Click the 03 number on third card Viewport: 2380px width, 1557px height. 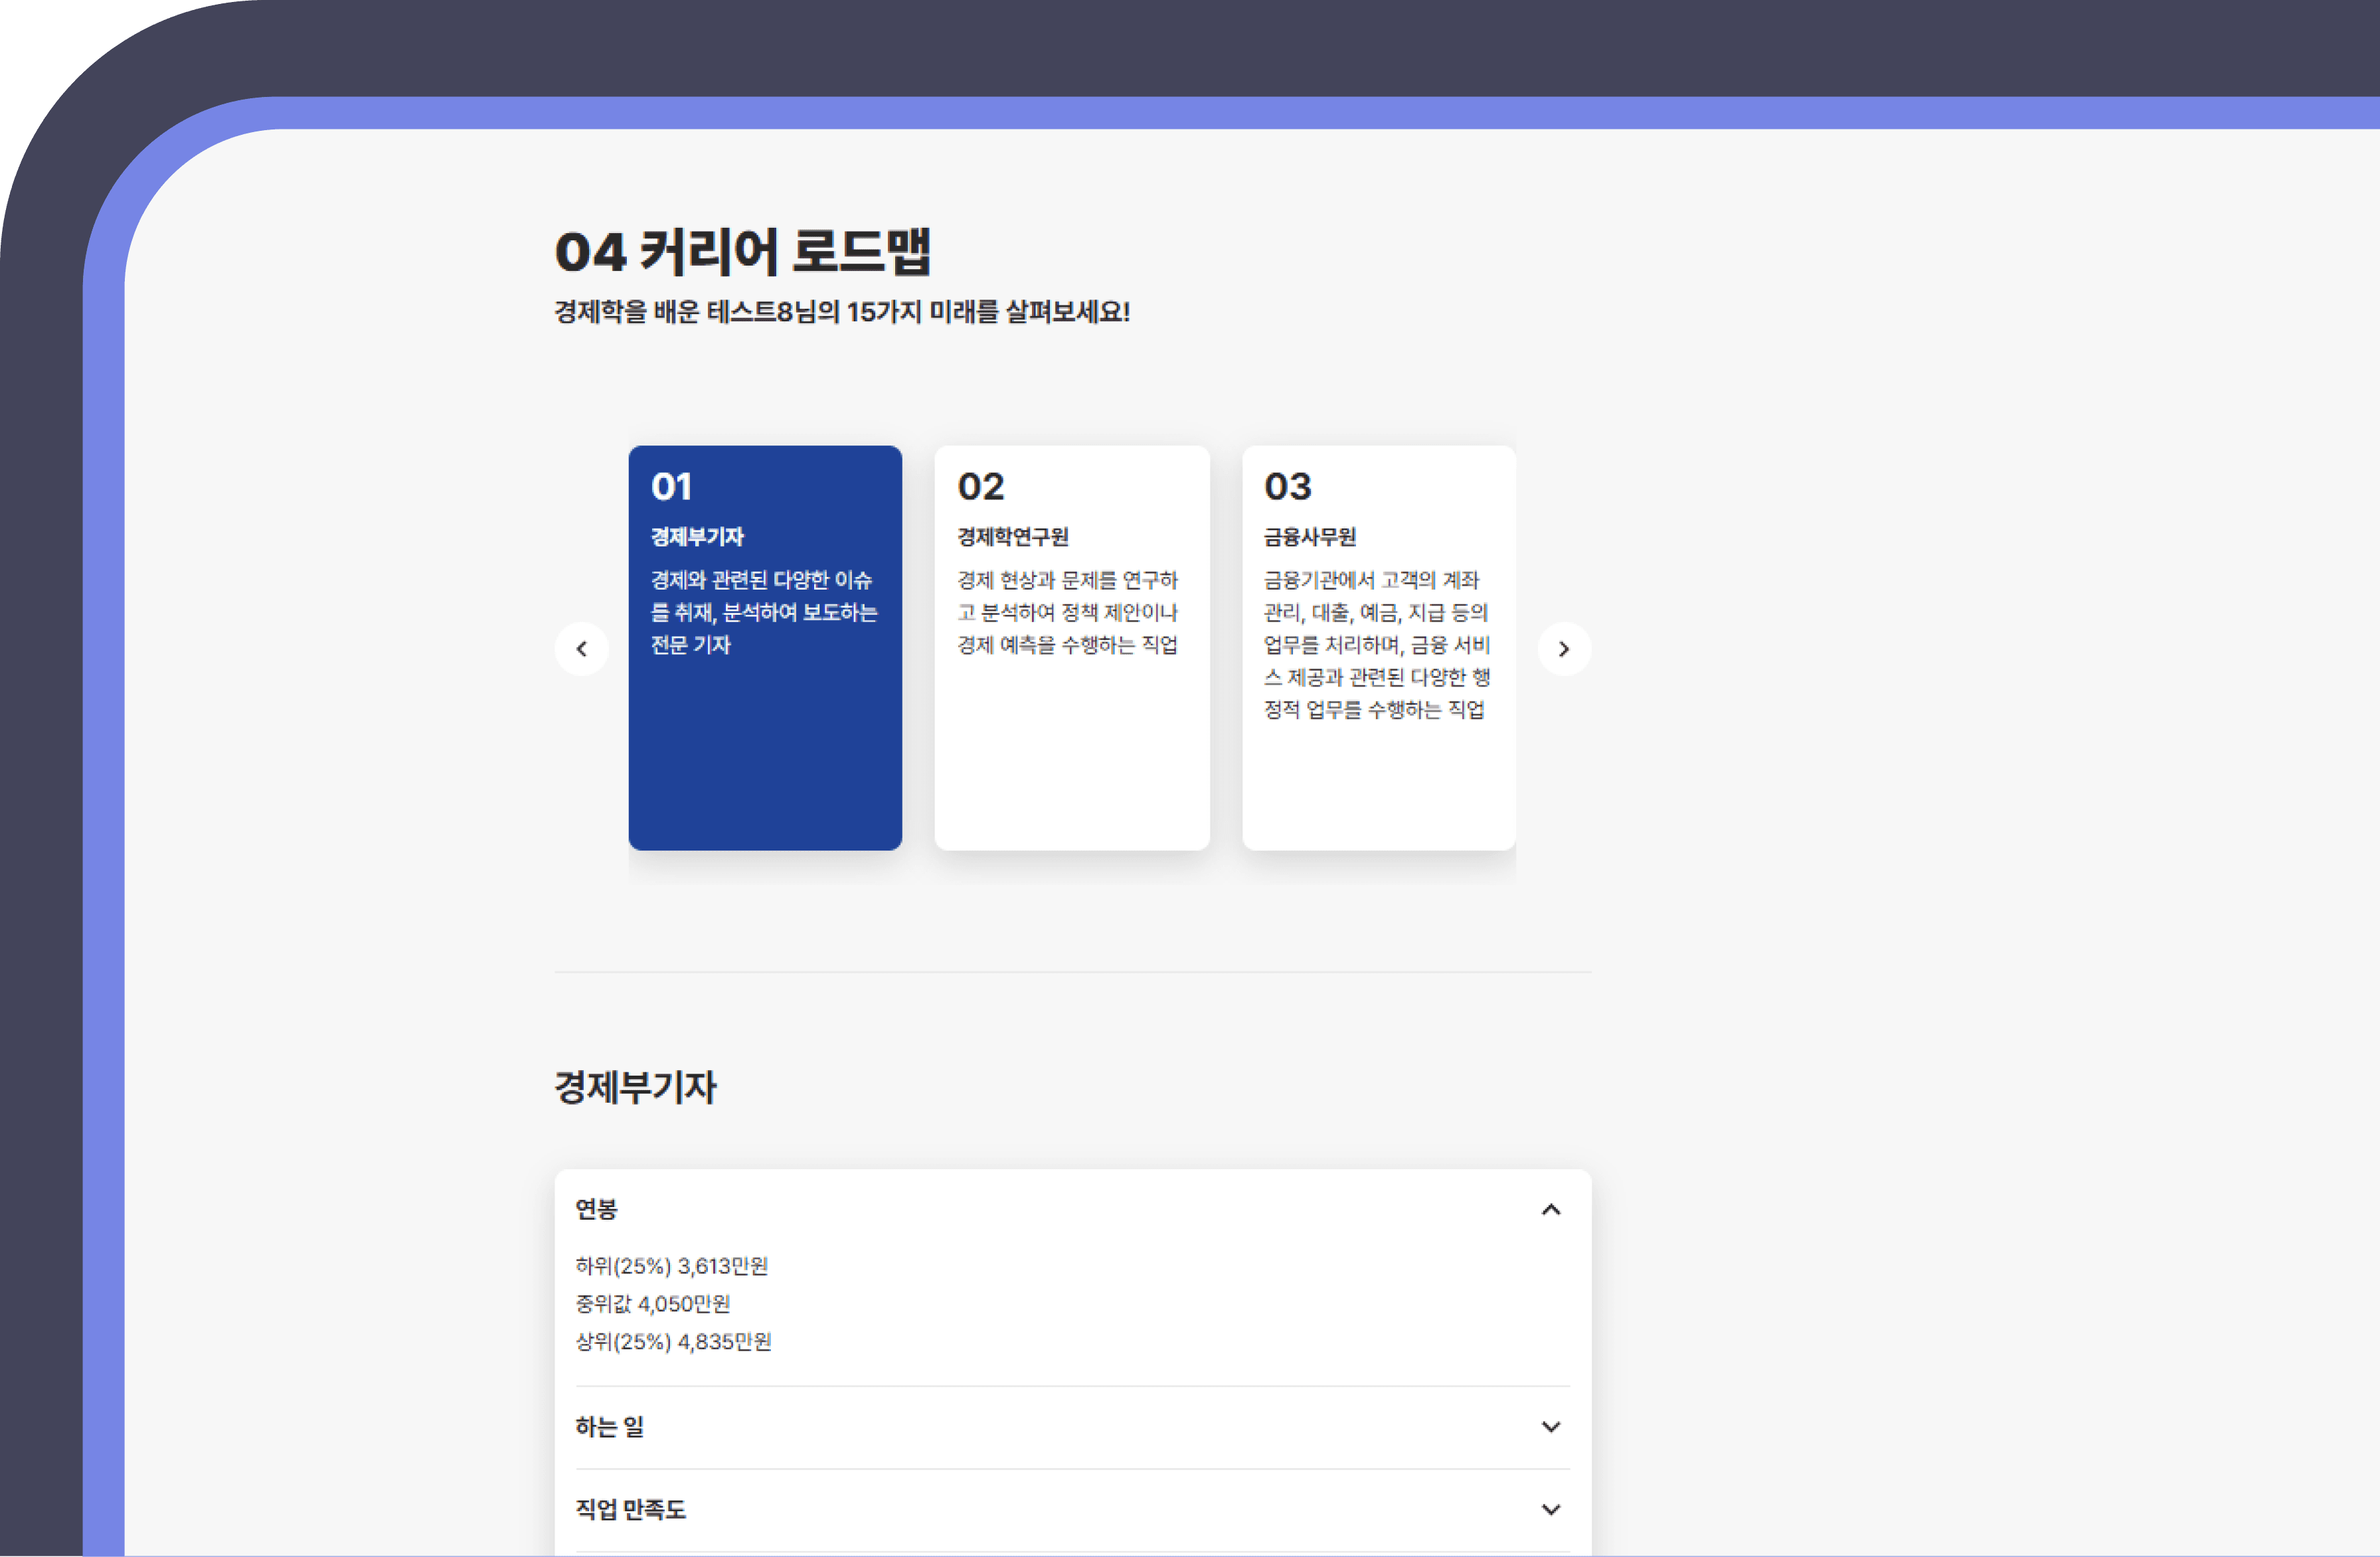[x=1287, y=487]
